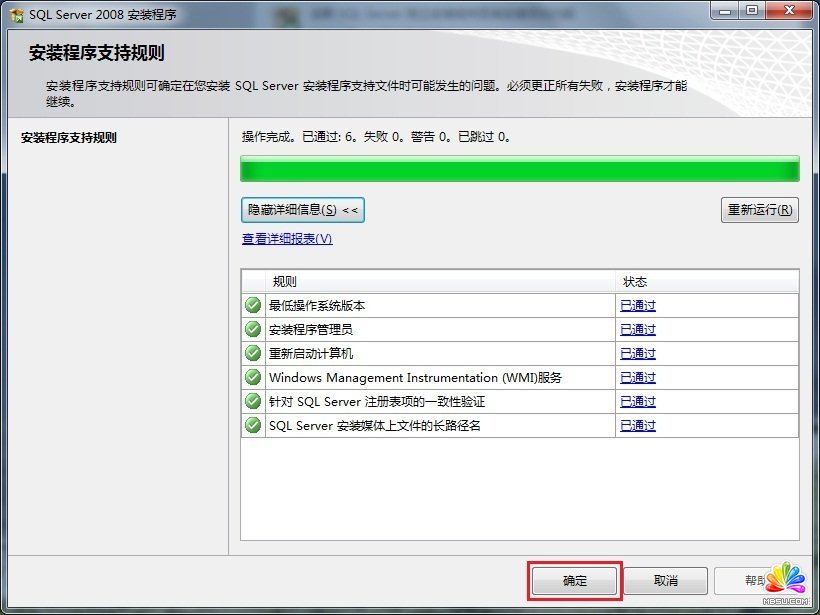This screenshot has height=615, width=820.
Task: Click the check icon beside WMI服务 rule
Action: (x=253, y=377)
